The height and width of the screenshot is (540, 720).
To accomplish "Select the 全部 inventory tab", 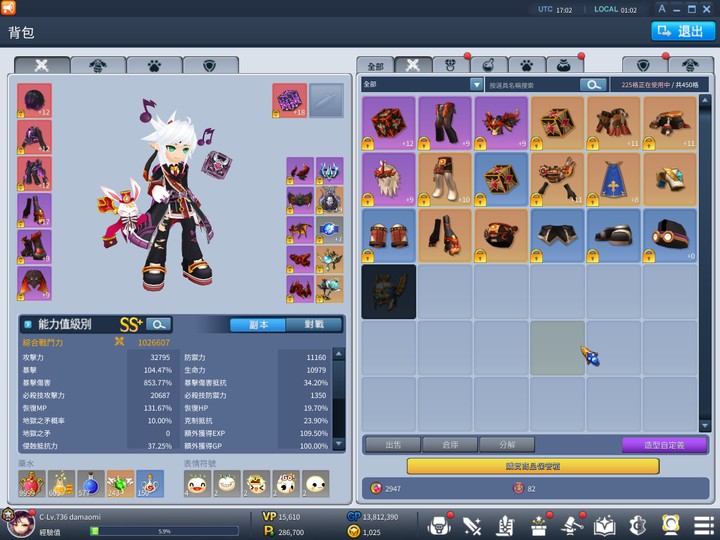I will click(x=375, y=66).
